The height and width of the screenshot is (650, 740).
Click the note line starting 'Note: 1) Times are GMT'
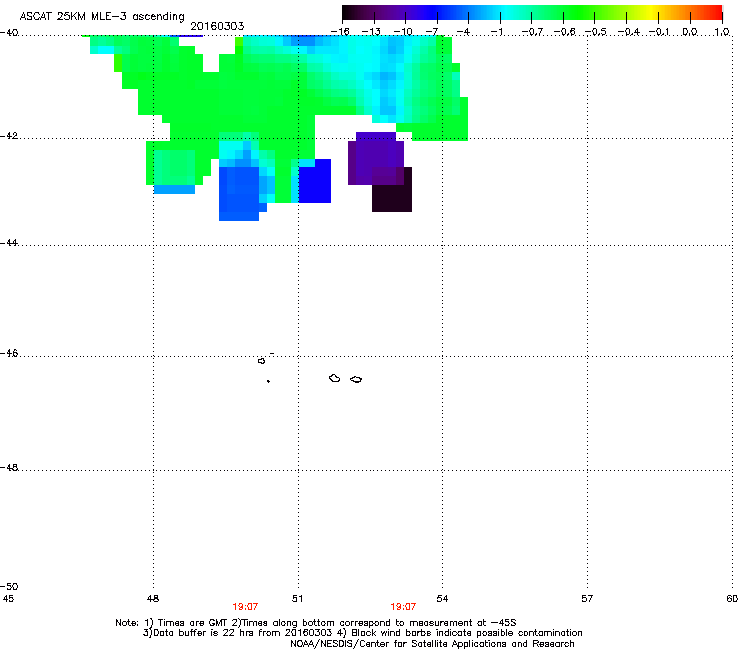coord(316,623)
